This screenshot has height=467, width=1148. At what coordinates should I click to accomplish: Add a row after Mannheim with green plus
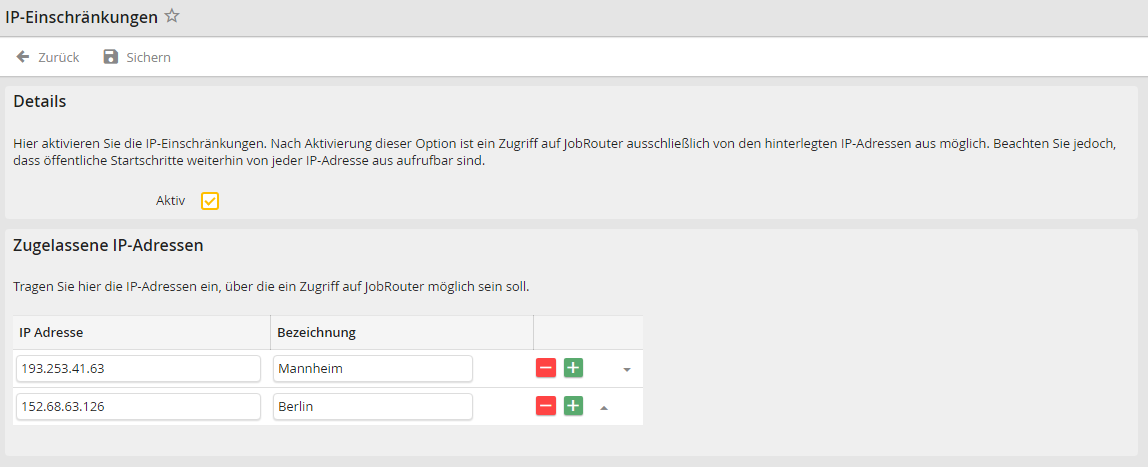[573, 368]
